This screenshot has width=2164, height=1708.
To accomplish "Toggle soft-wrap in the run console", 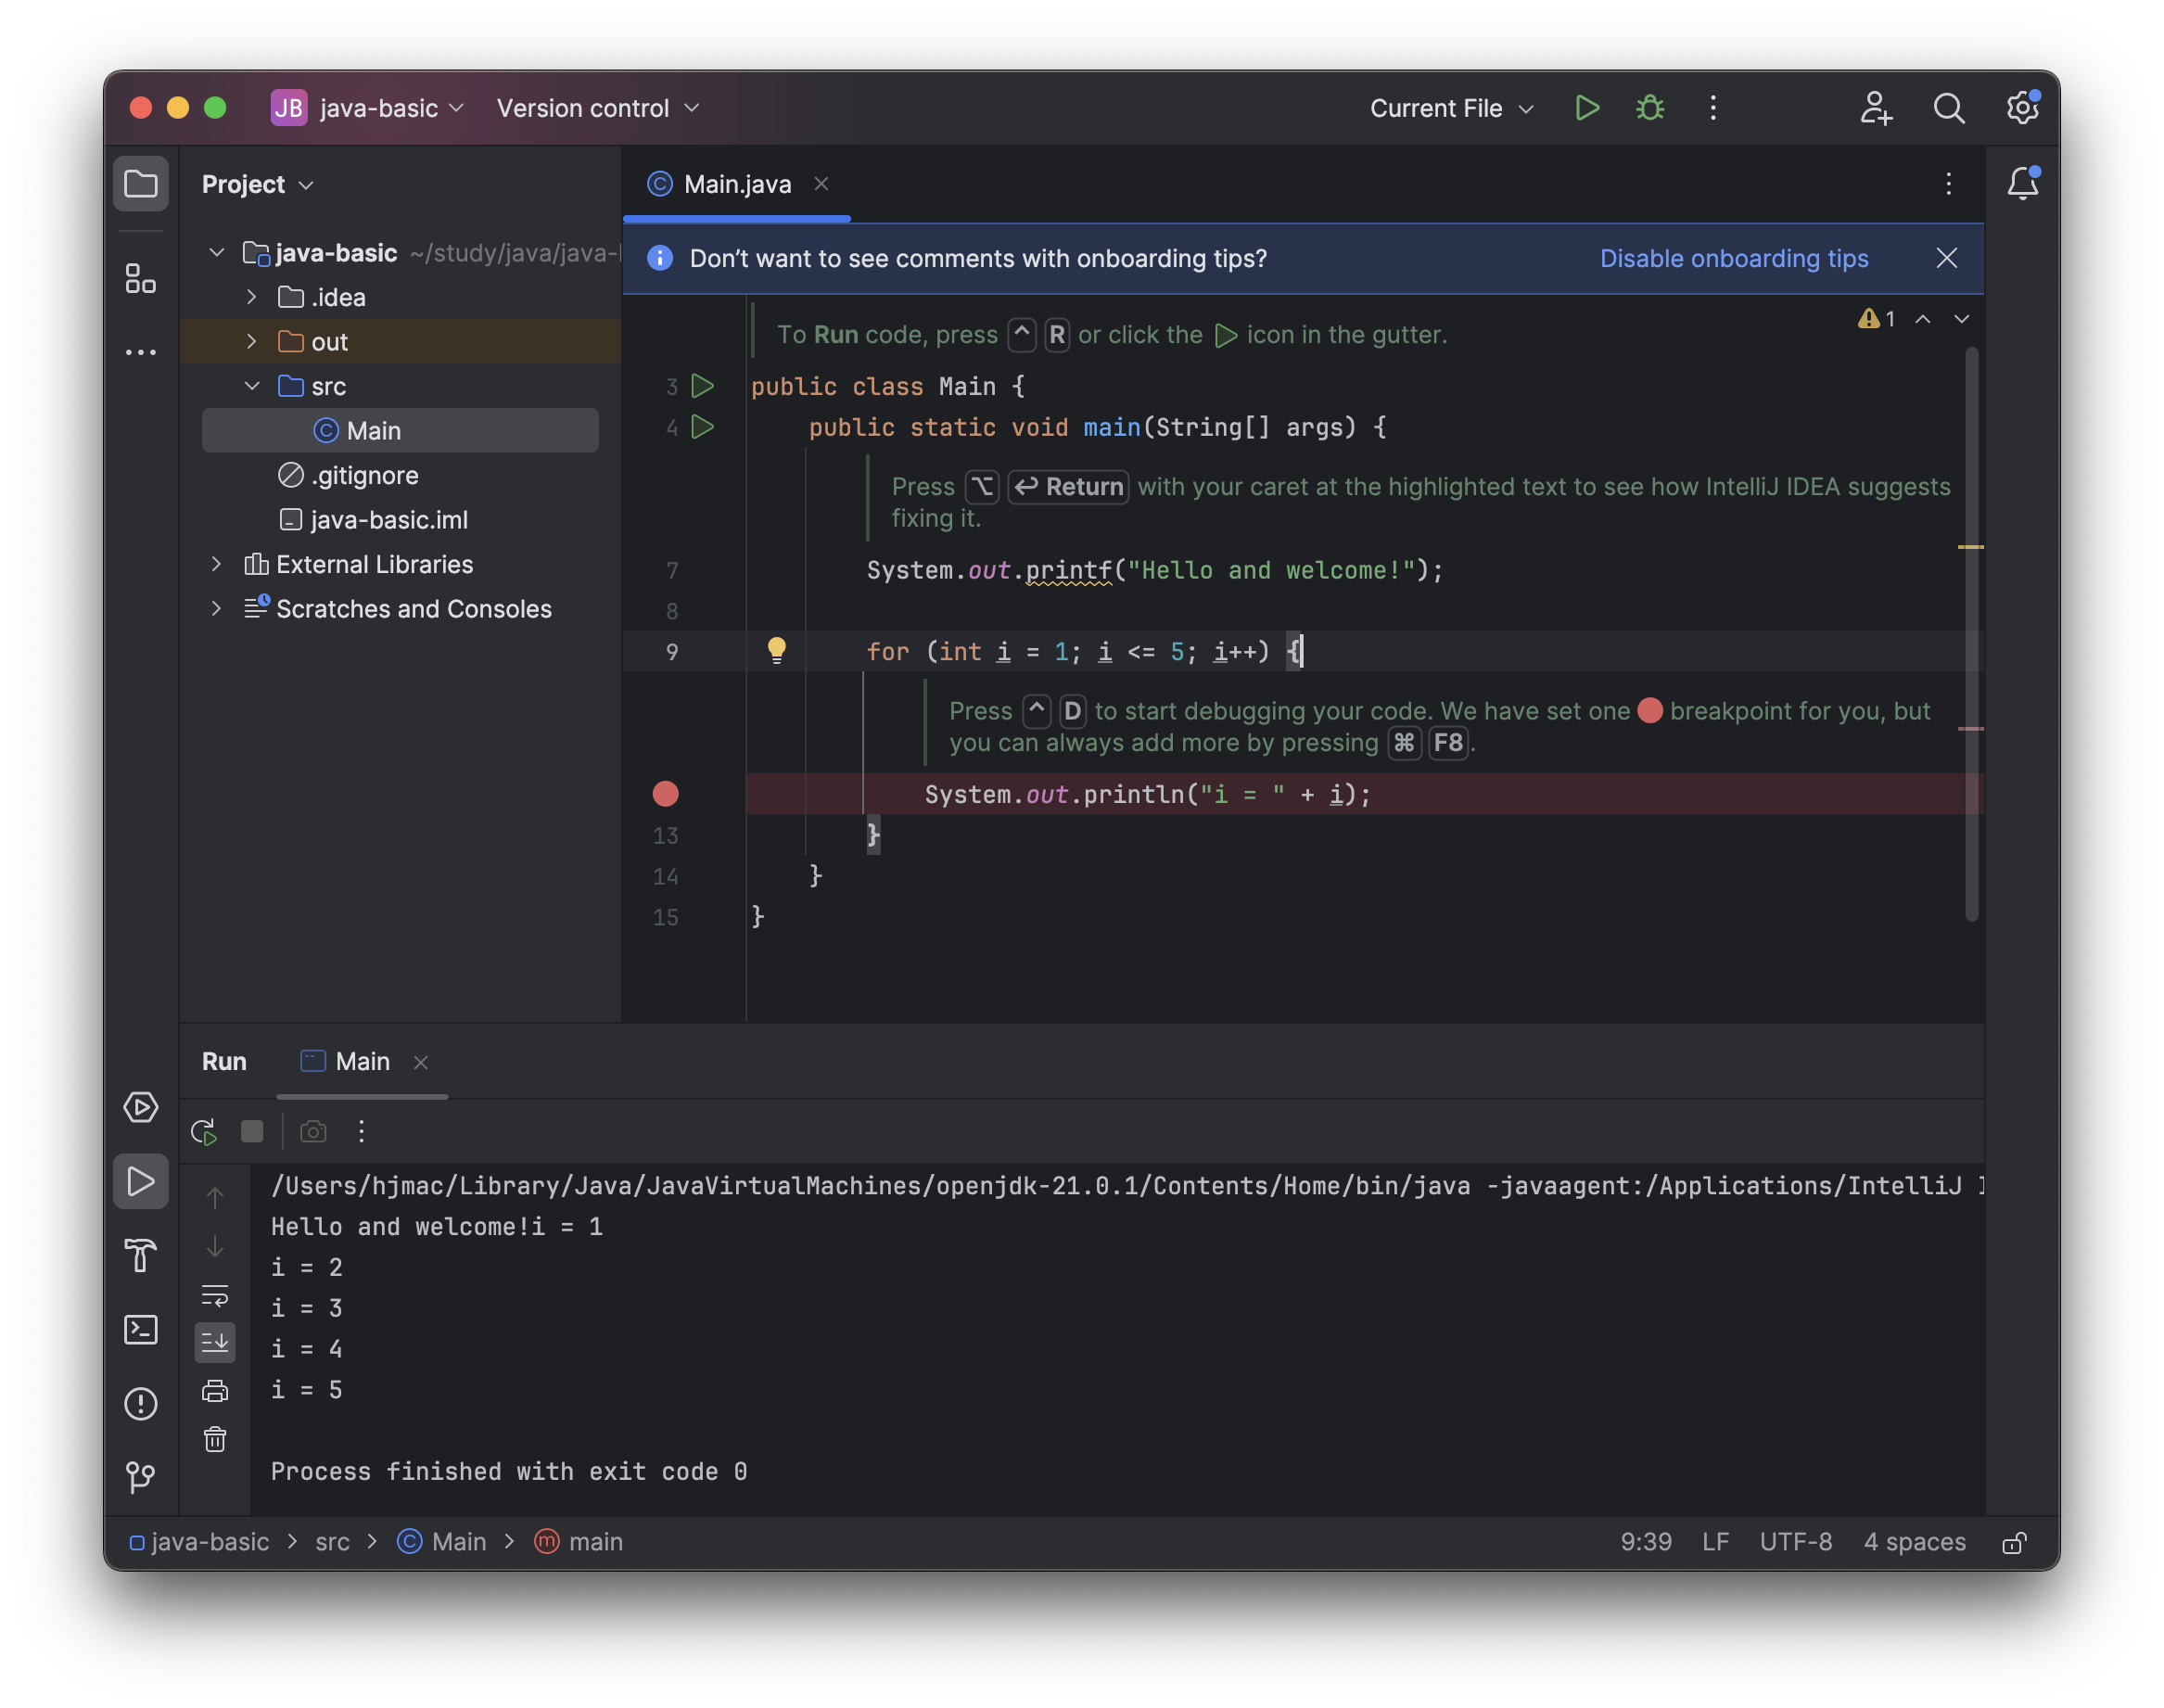I will click(215, 1295).
